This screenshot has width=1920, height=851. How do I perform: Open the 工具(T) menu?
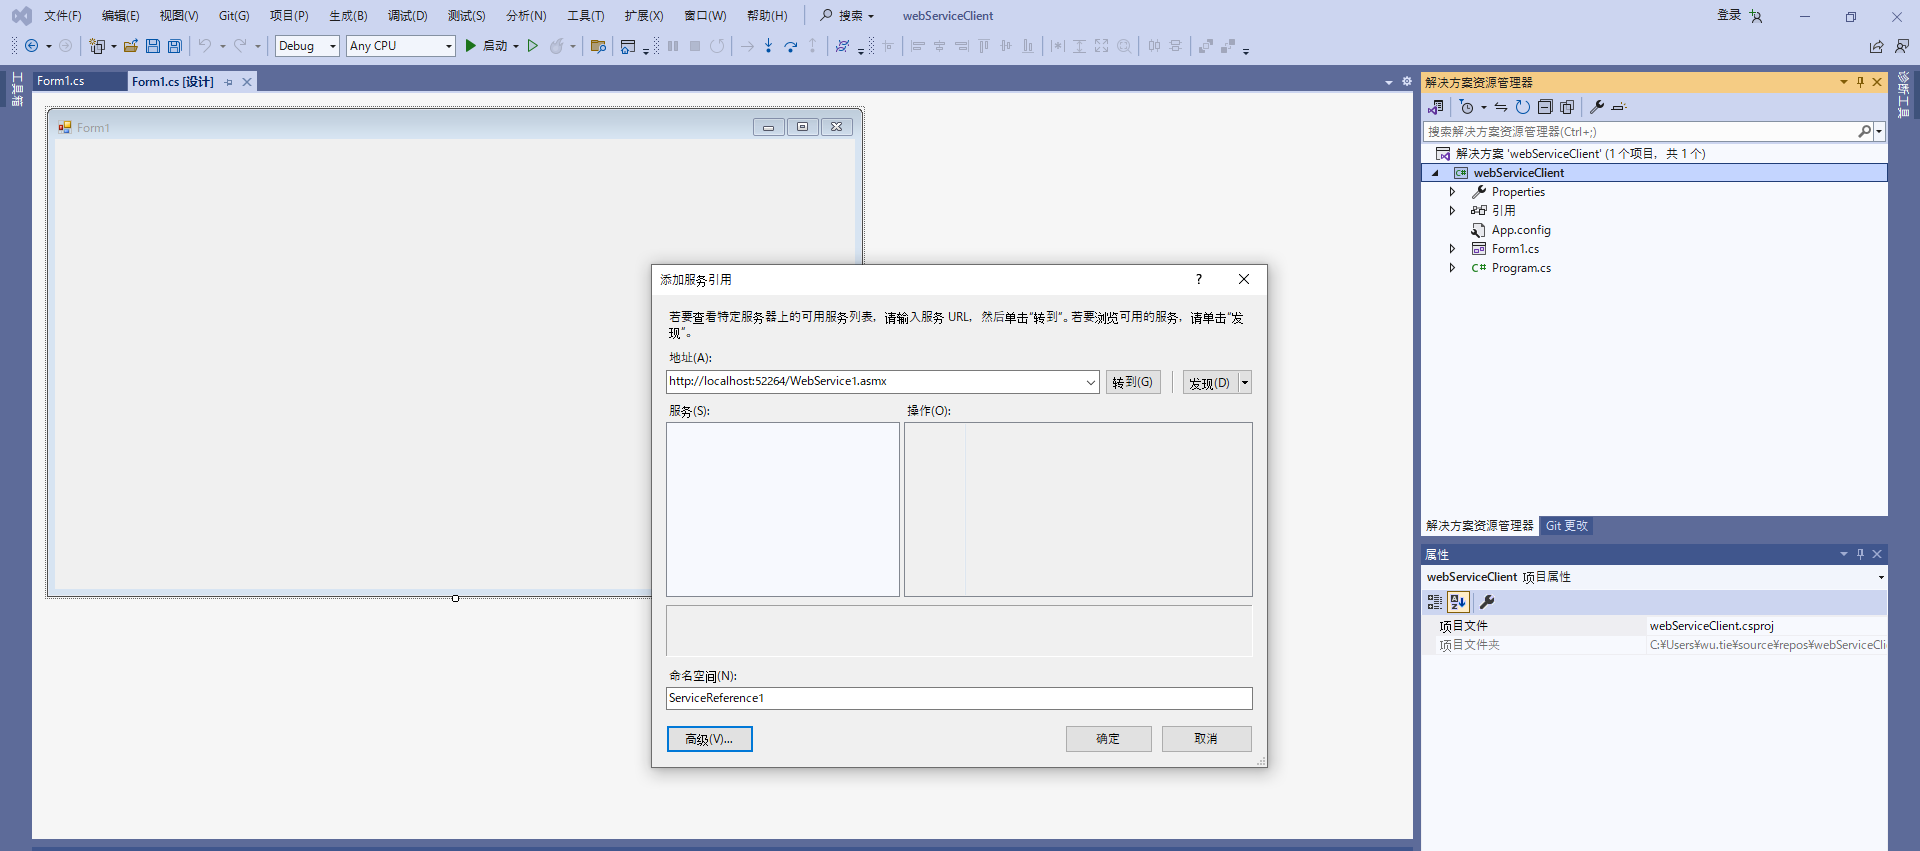pyautogui.click(x=585, y=16)
